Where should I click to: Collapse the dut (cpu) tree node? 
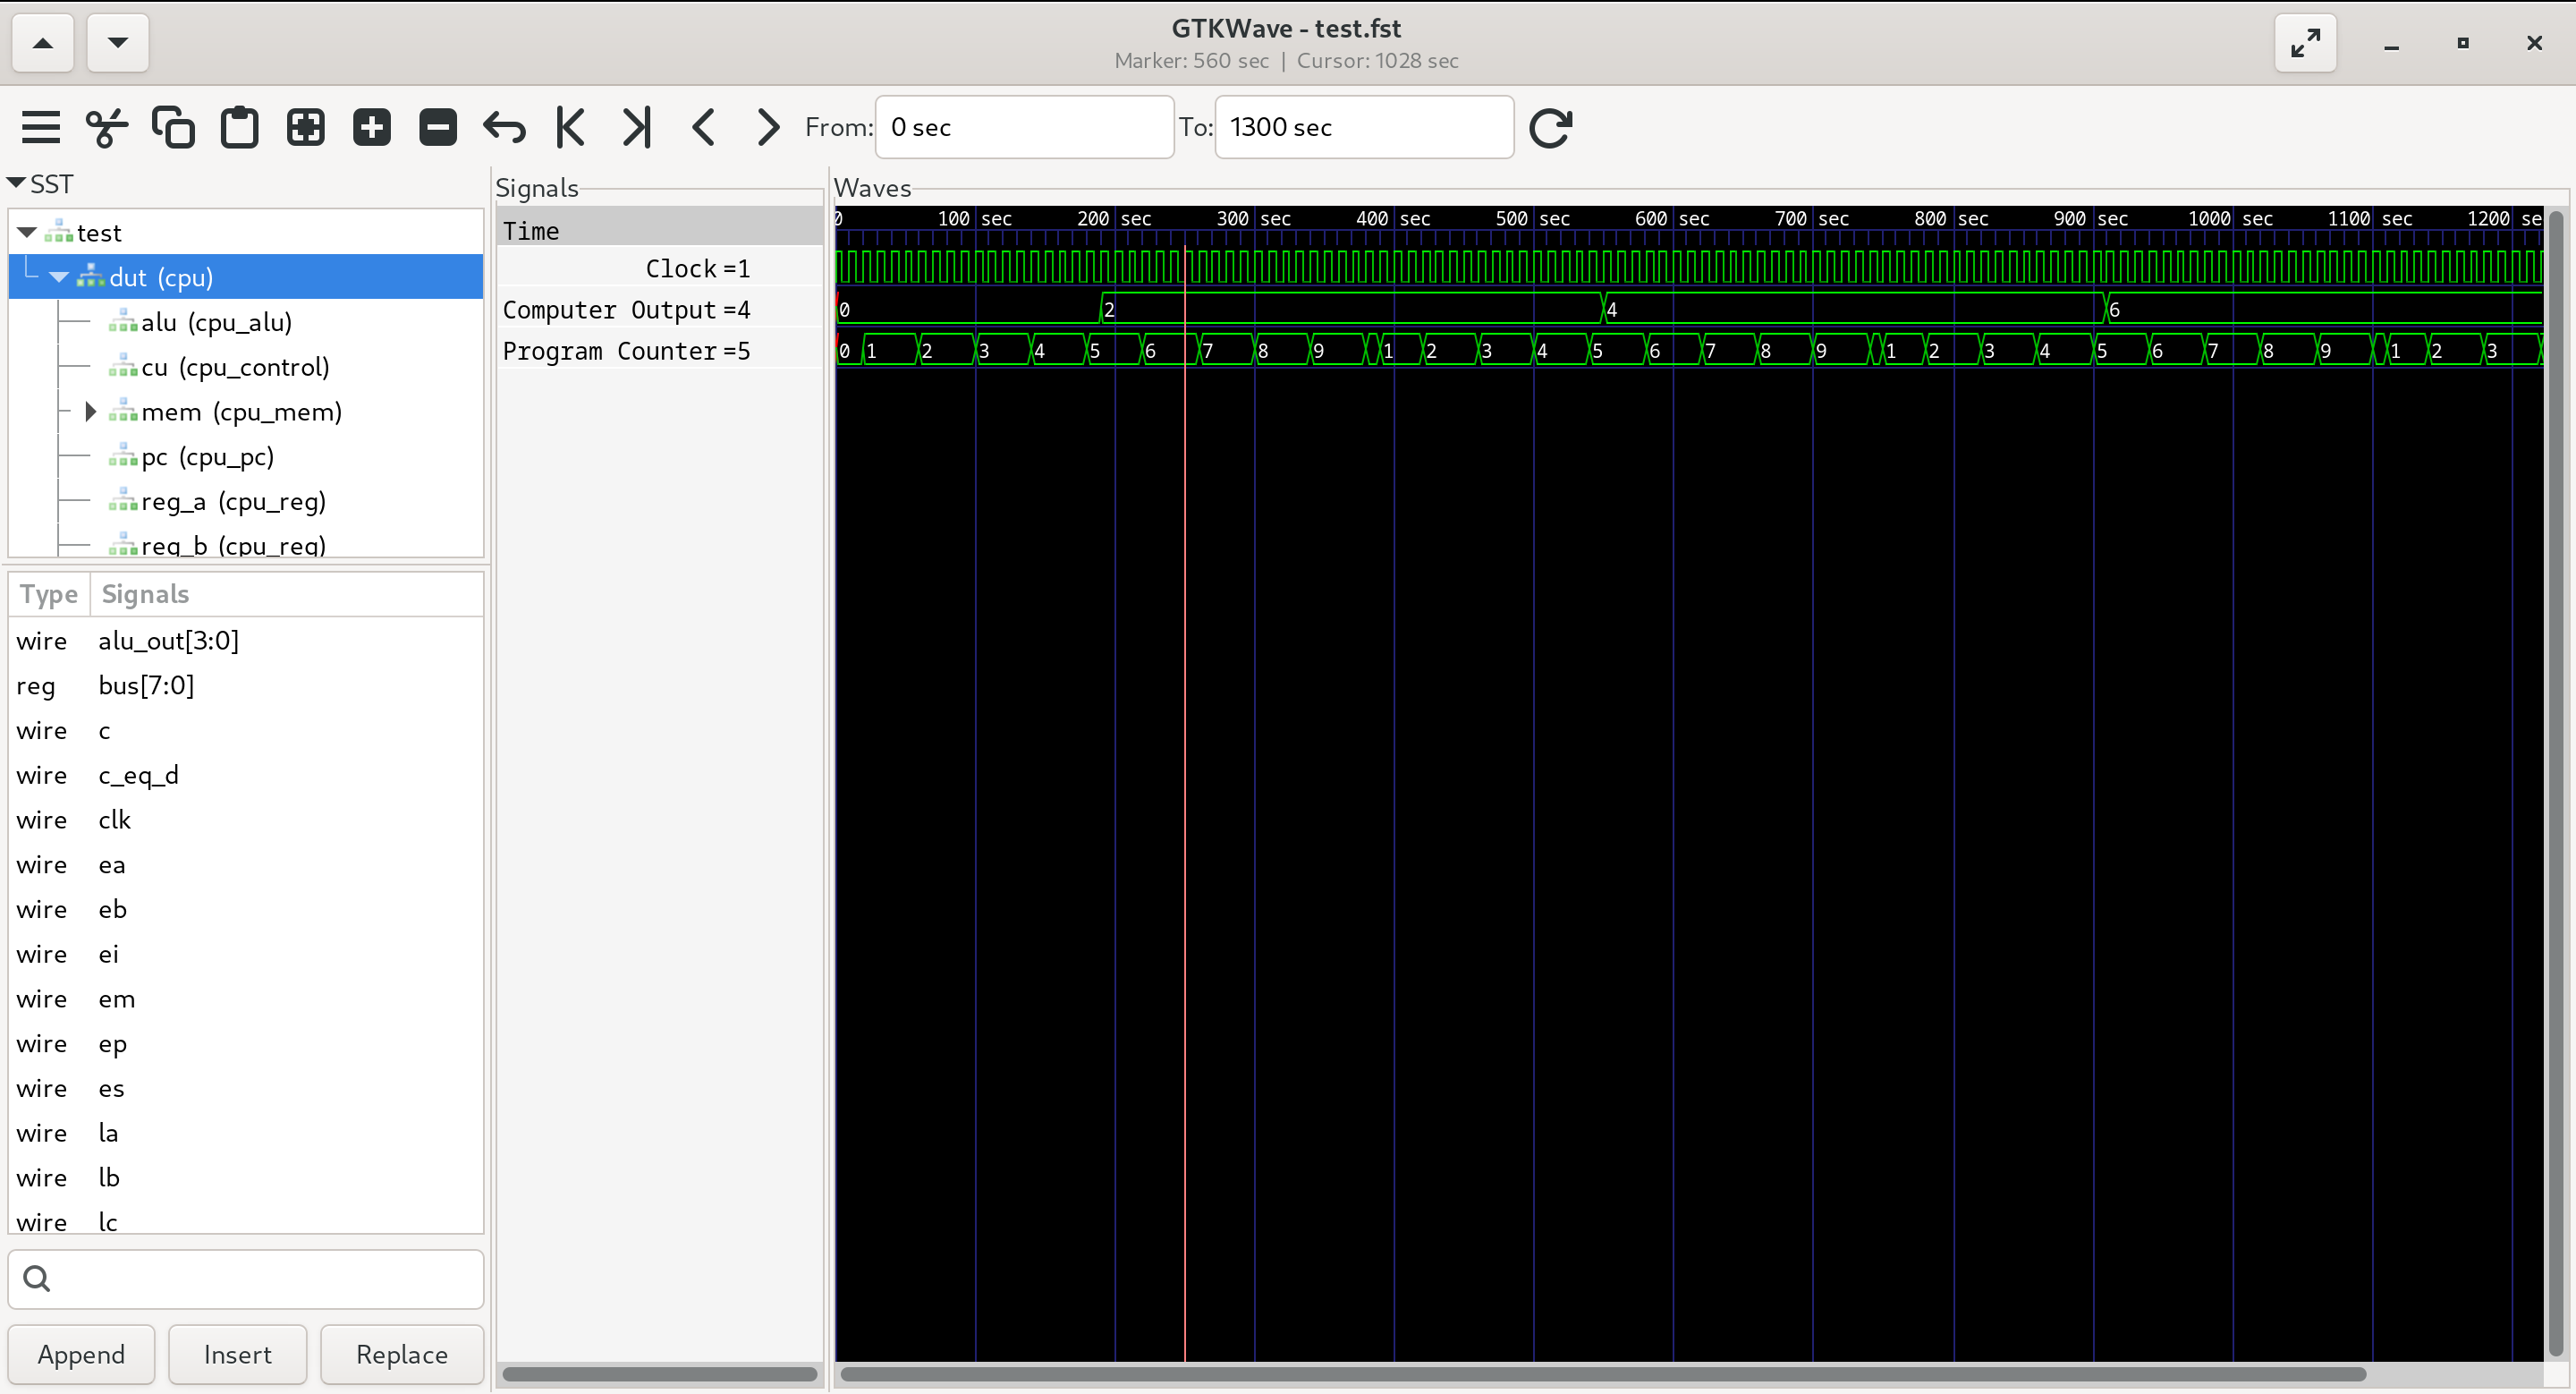(x=58, y=277)
